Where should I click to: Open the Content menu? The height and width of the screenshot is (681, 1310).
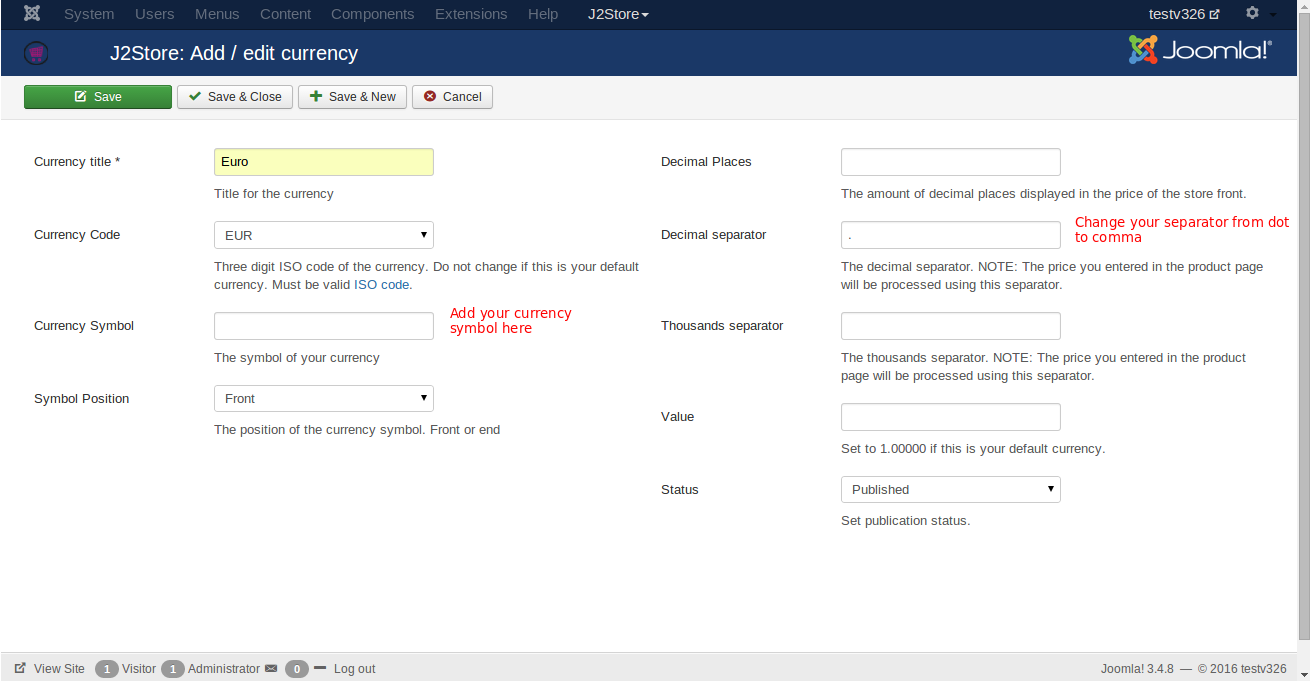point(285,14)
